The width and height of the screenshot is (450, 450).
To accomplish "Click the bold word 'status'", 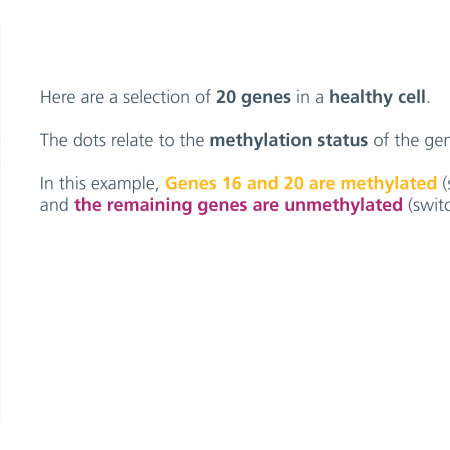I will (x=342, y=140).
